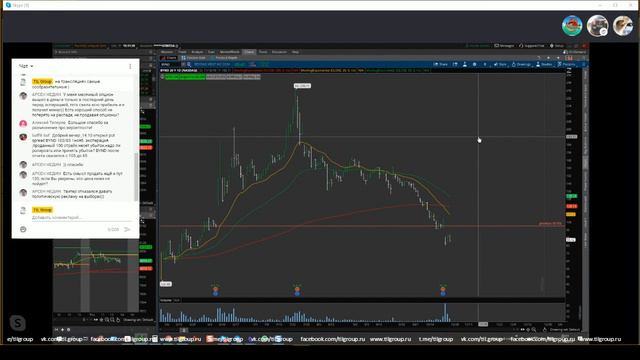
Task: Open the Drawings dropdown on chart toolbar
Action: [521, 64]
